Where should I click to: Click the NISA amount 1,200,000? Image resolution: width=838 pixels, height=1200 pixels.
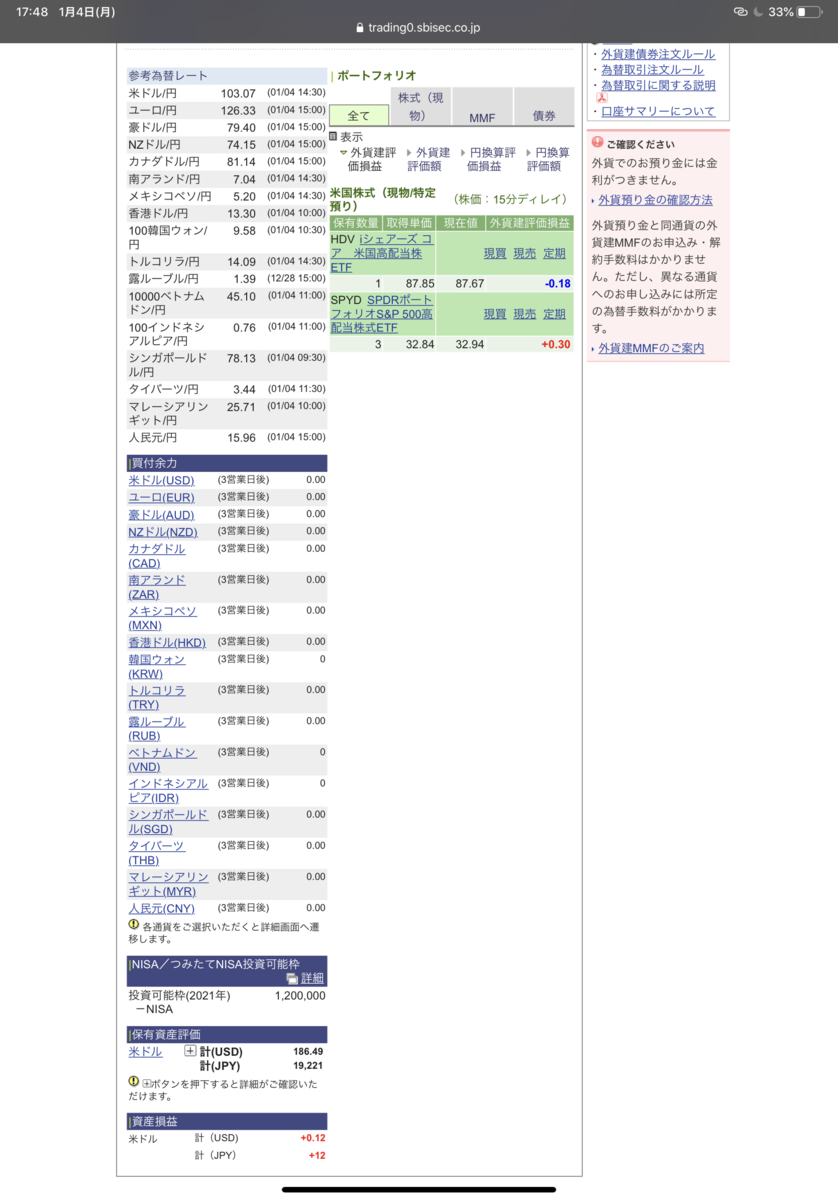click(300, 996)
